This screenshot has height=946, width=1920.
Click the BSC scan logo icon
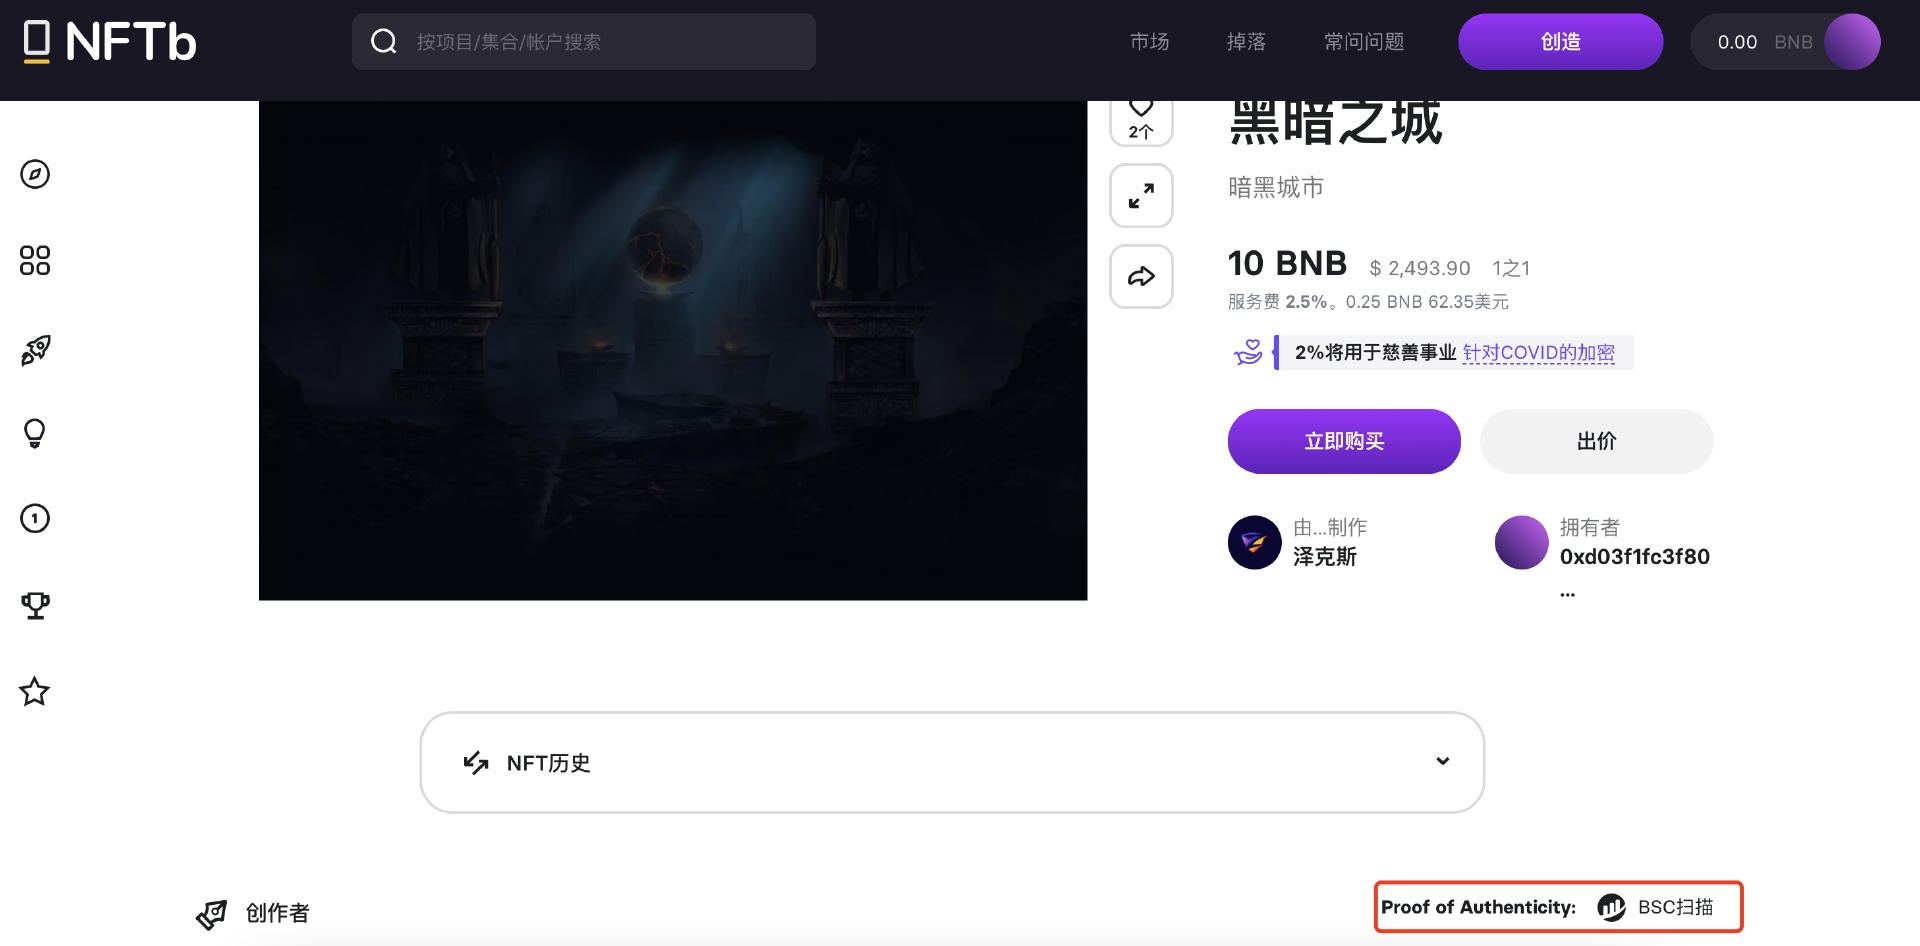pyautogui.click(x=1611, y=907)
